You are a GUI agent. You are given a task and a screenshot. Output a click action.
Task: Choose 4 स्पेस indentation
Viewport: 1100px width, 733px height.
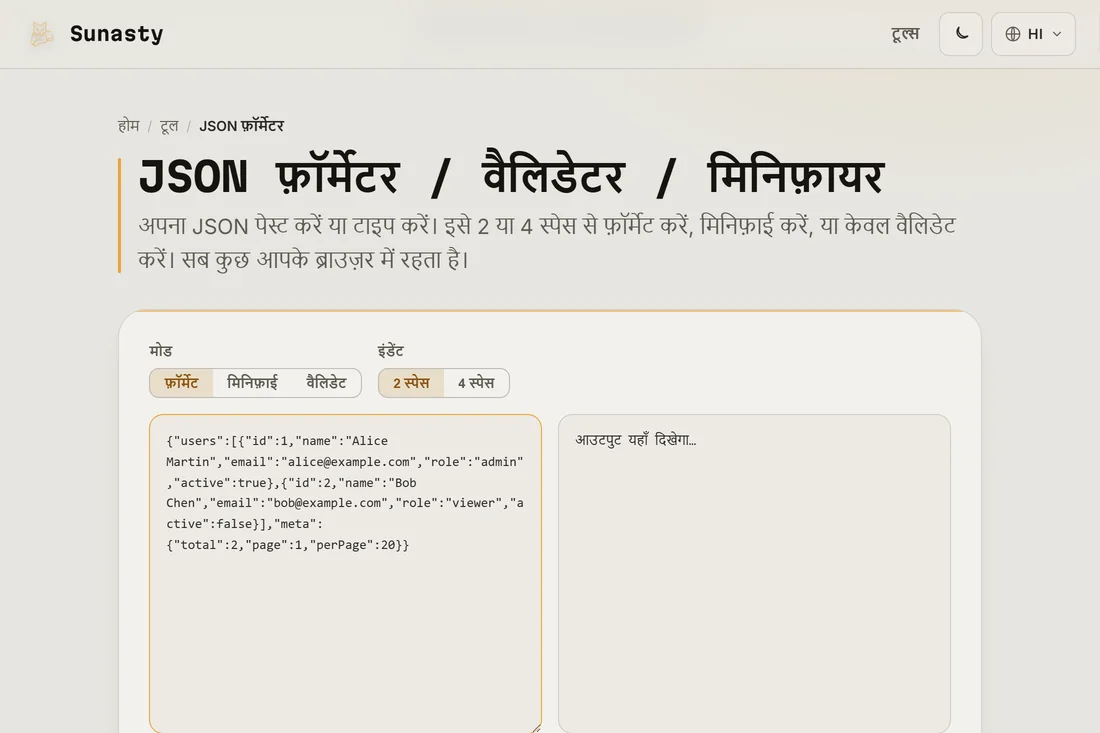(476, 383)
